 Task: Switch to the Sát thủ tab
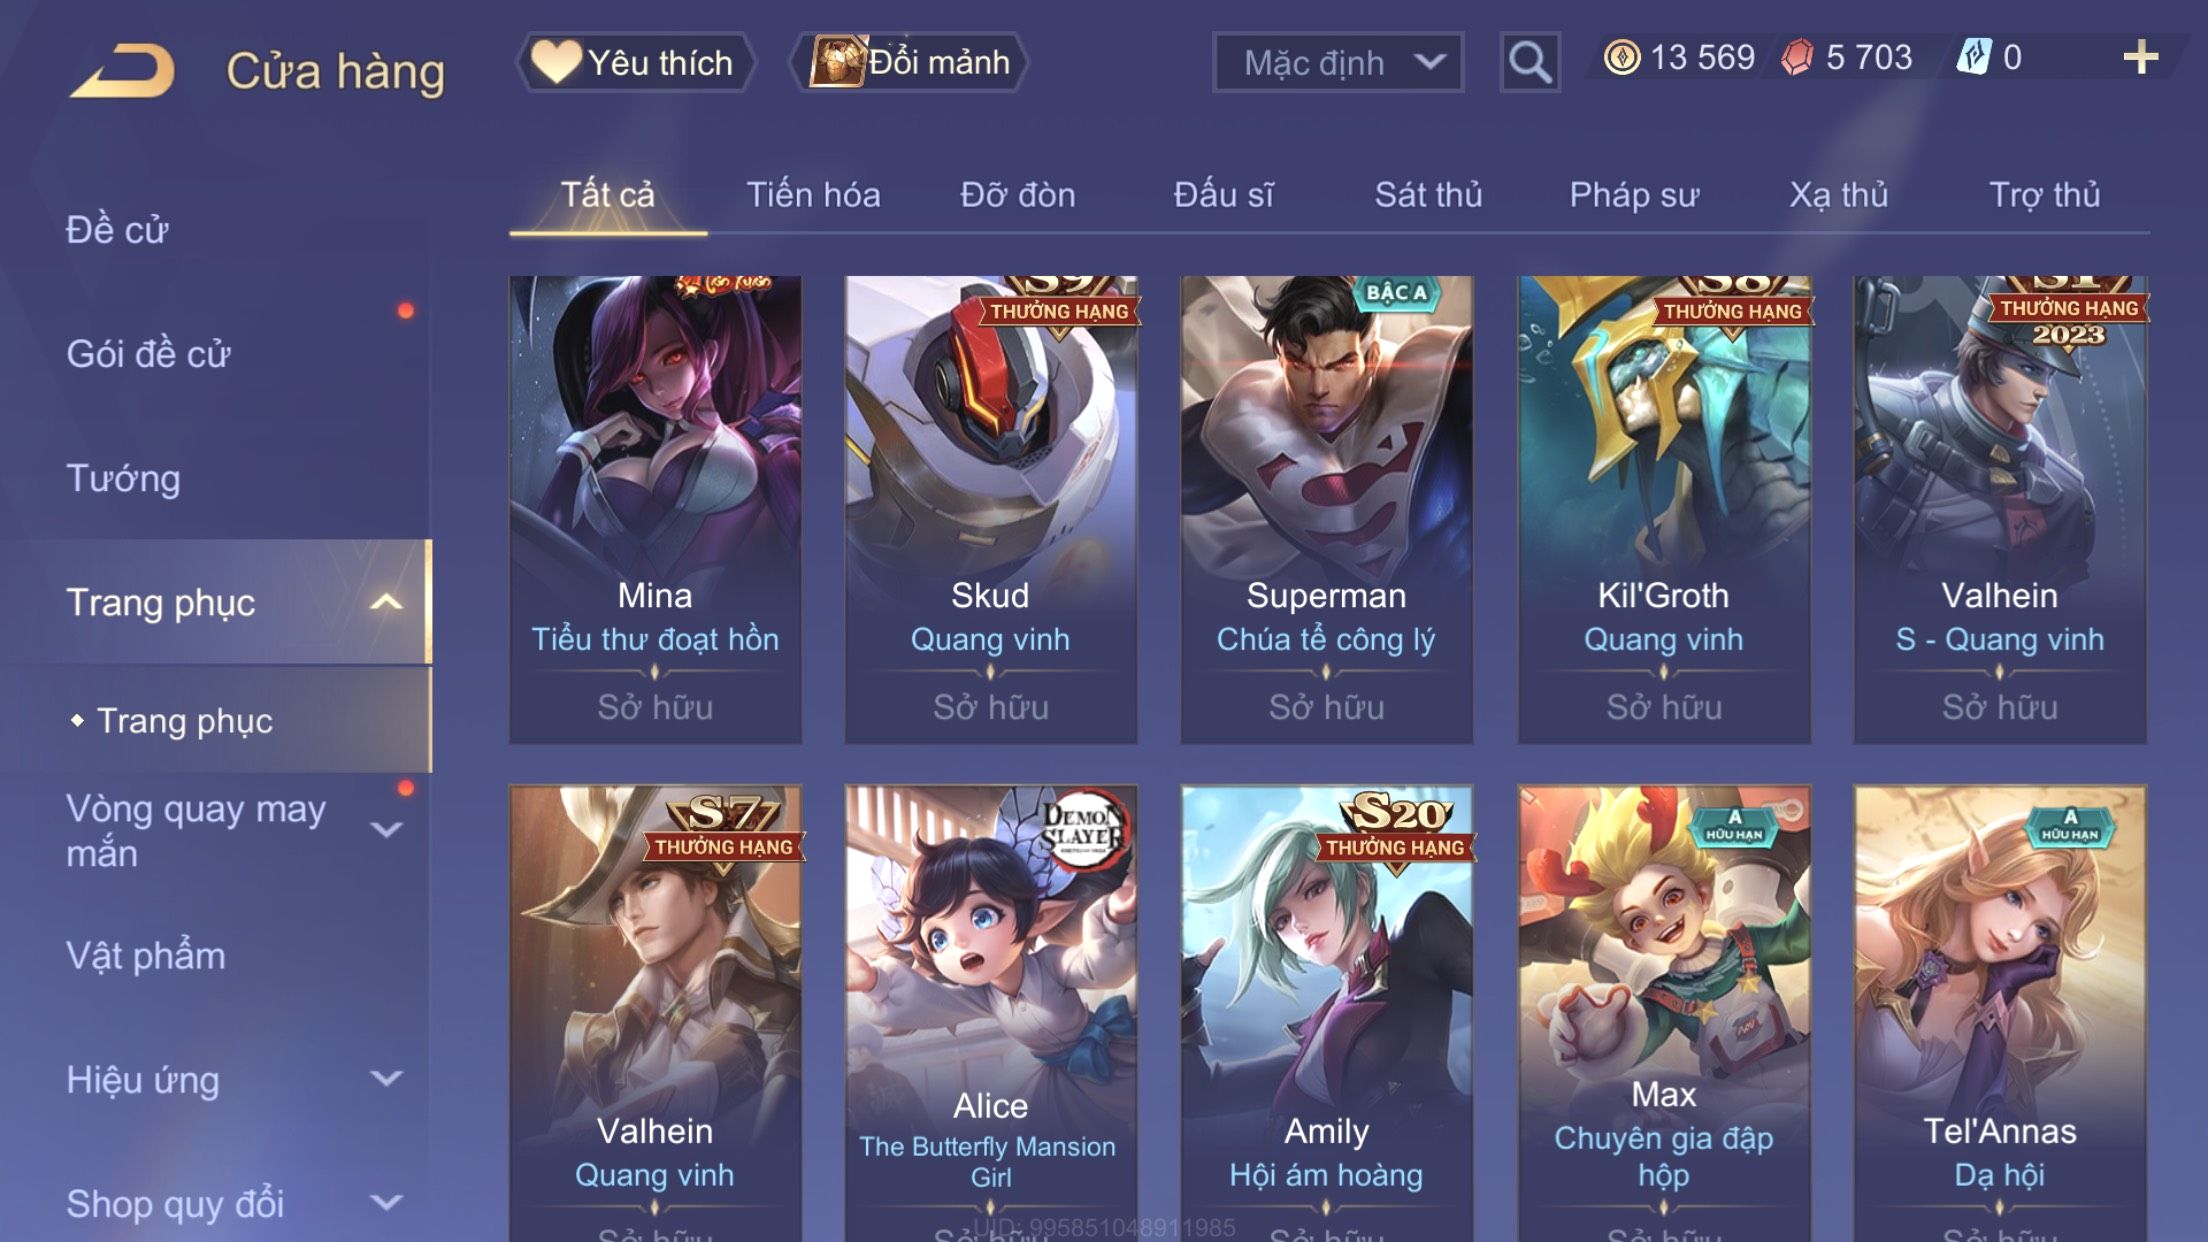1428,194
